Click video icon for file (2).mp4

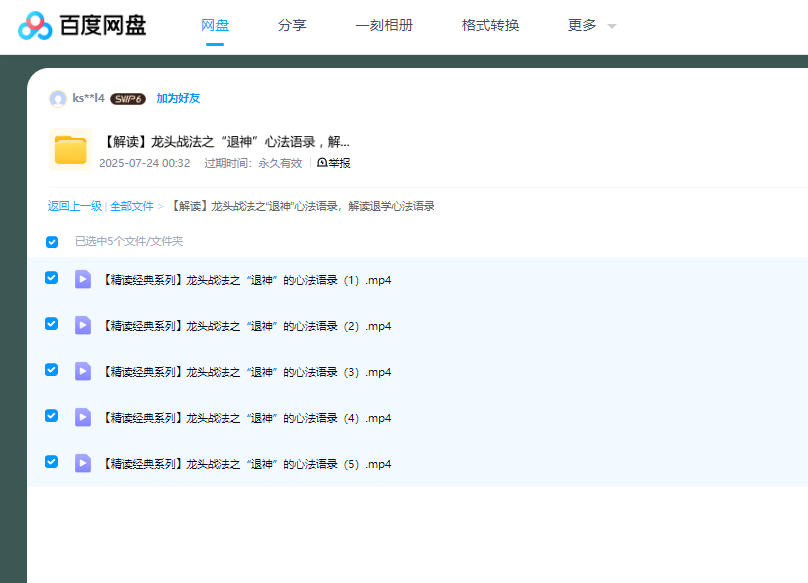[x=83, y=325]
